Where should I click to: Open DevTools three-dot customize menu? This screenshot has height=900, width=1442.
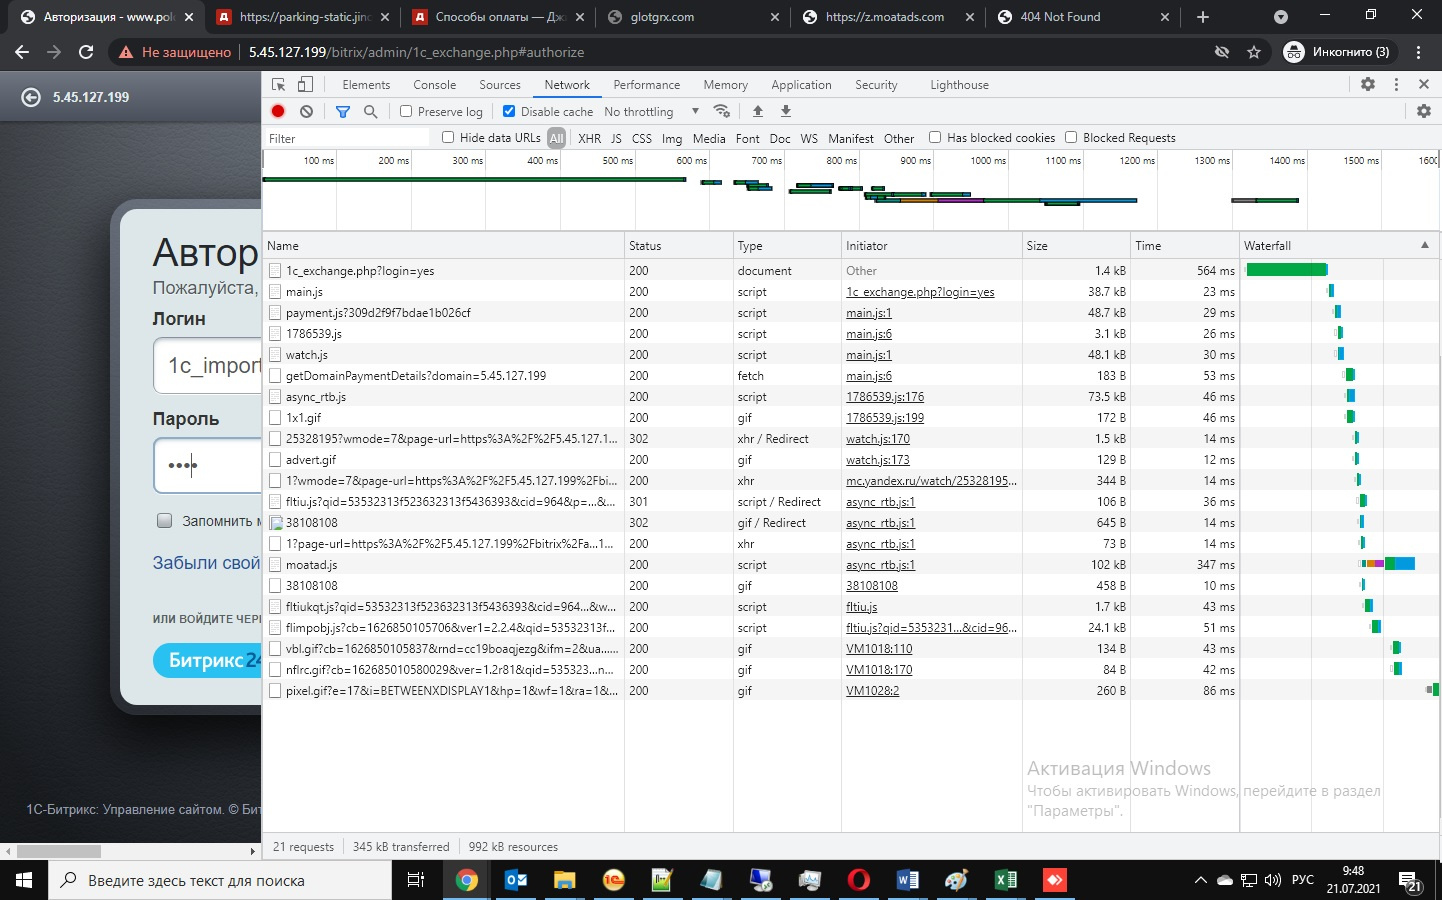point(1396,85)
